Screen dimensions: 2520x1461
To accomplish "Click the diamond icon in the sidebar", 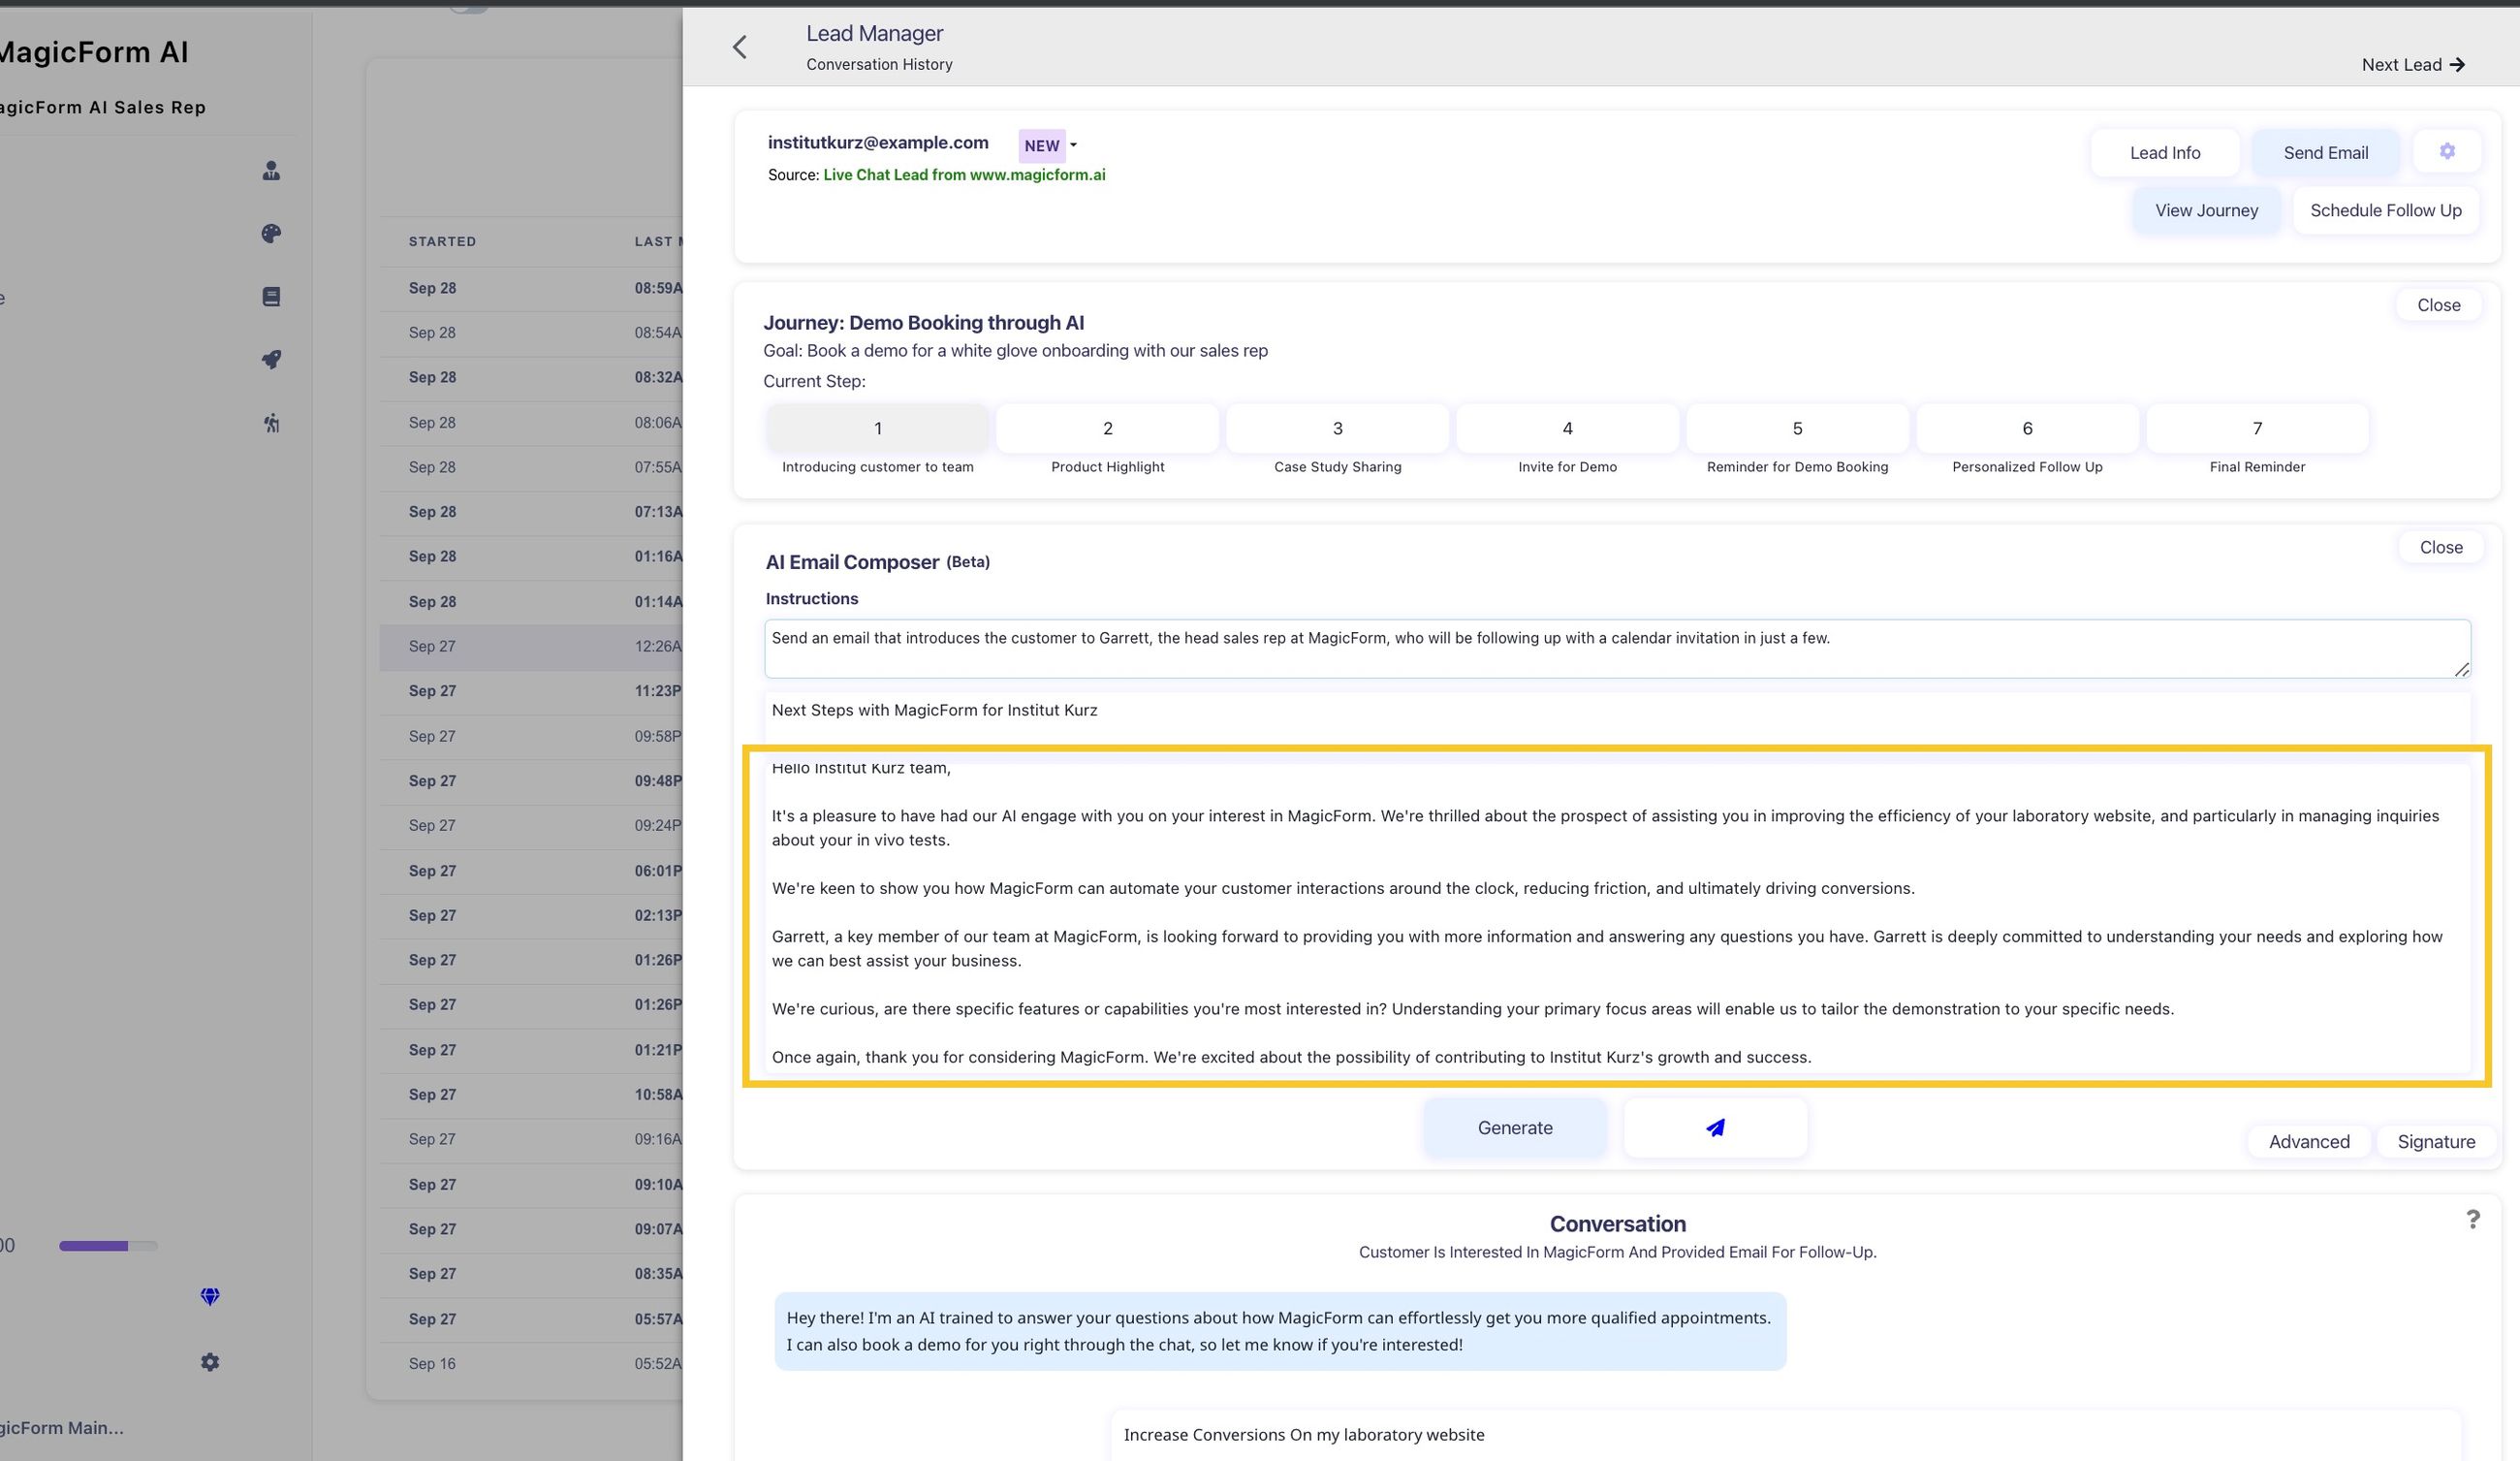I will pos(210,1296).
